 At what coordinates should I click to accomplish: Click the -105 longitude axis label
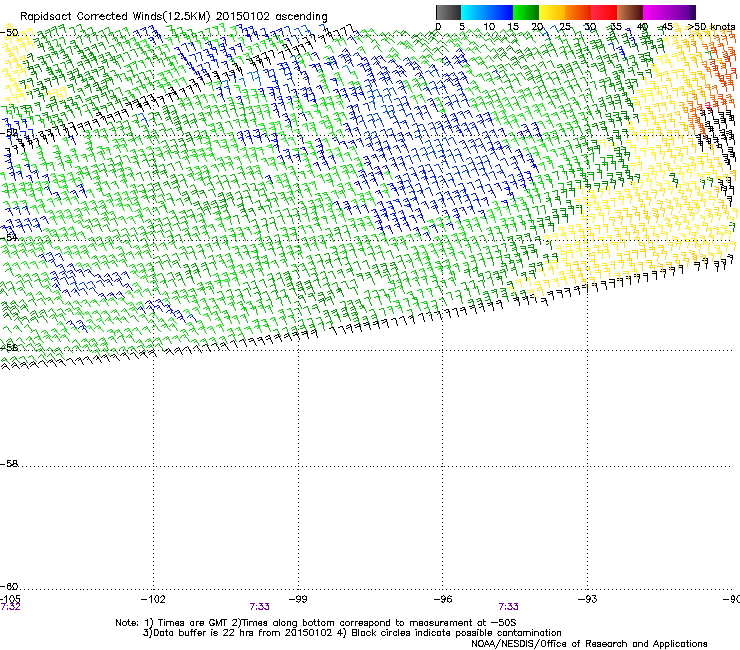click(x=10, y=599)
